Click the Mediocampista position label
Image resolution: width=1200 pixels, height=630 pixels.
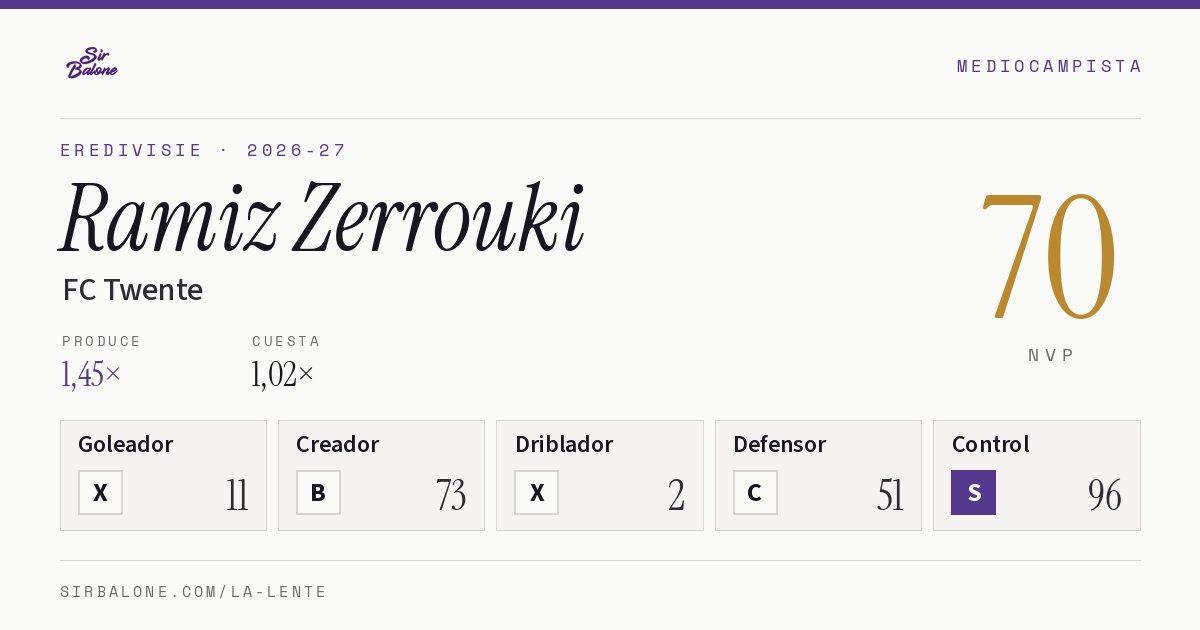point(1049,66)
